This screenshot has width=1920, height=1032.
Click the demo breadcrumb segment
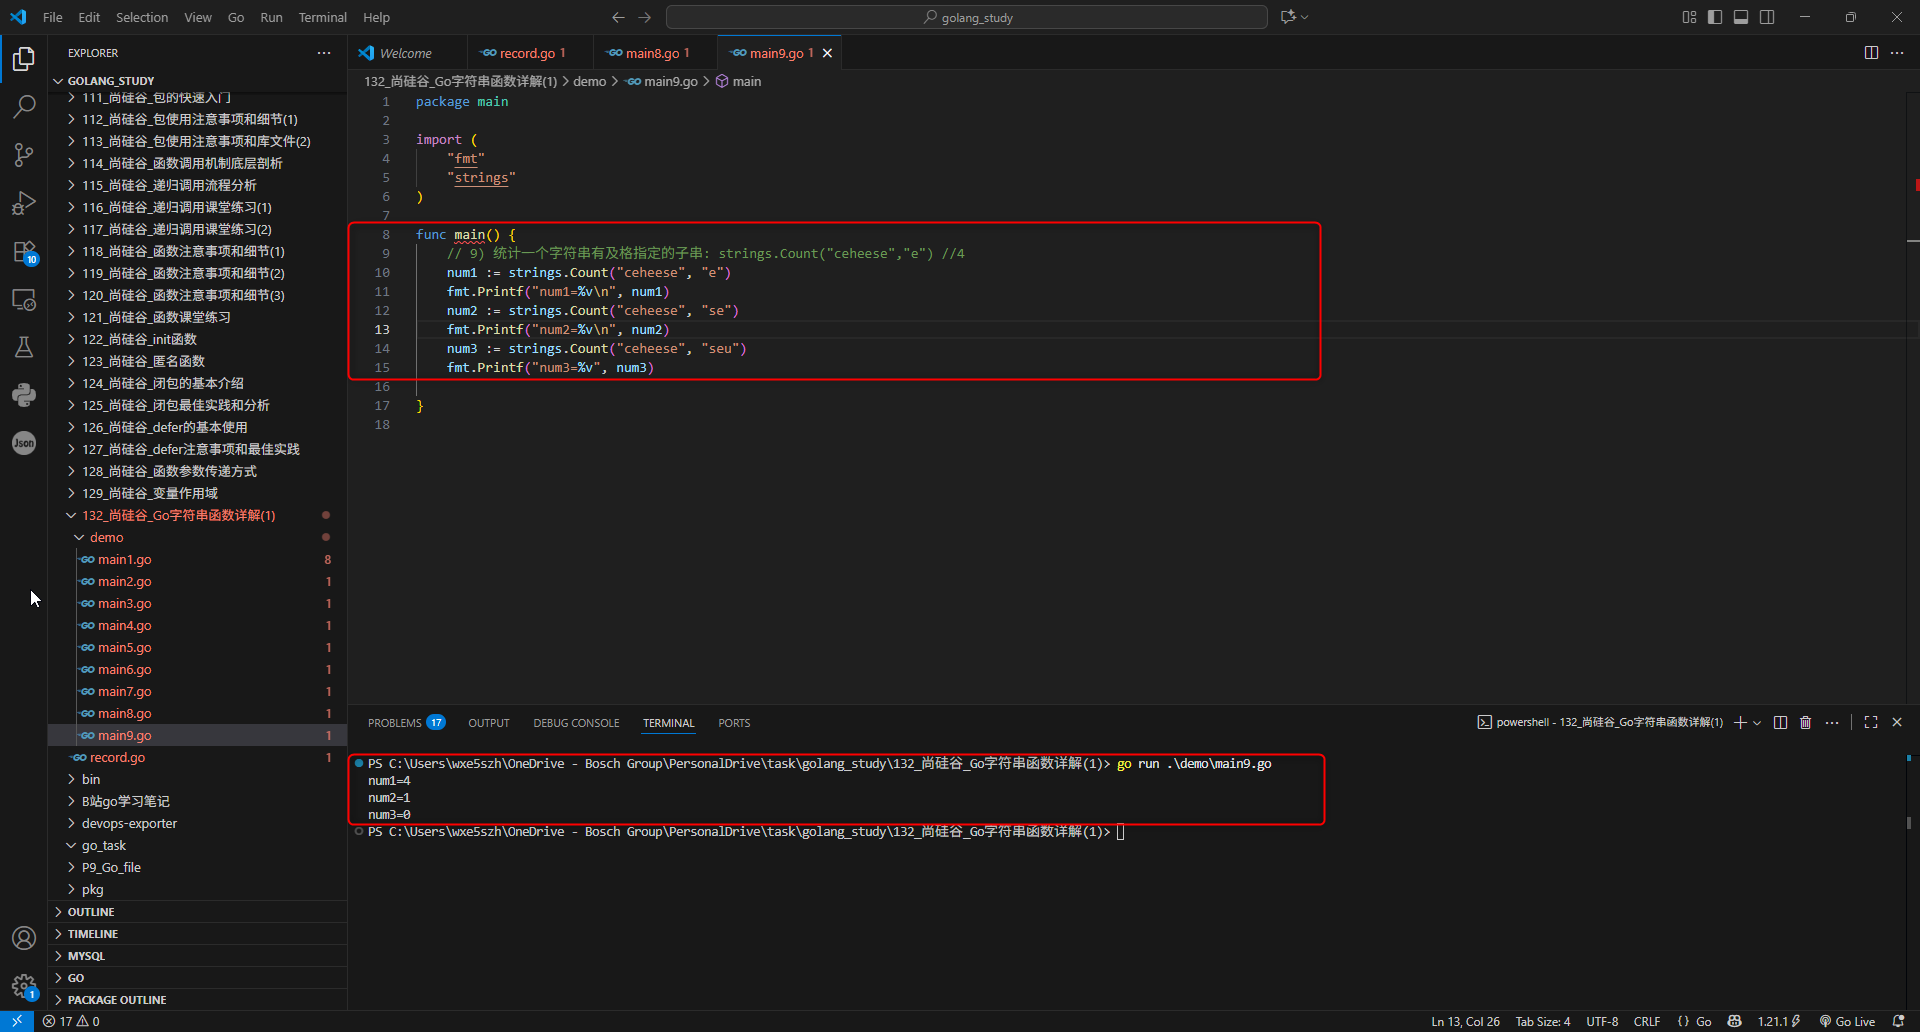pyautogui.click(x=589, y=81)
